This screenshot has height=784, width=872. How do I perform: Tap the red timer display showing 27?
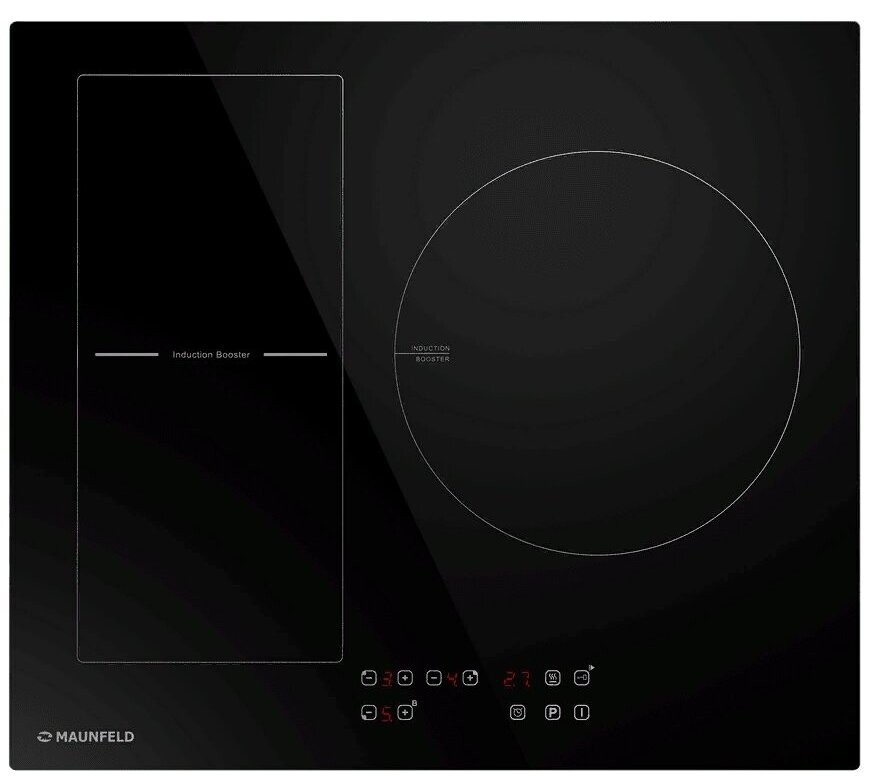click(x=517, y=679)
